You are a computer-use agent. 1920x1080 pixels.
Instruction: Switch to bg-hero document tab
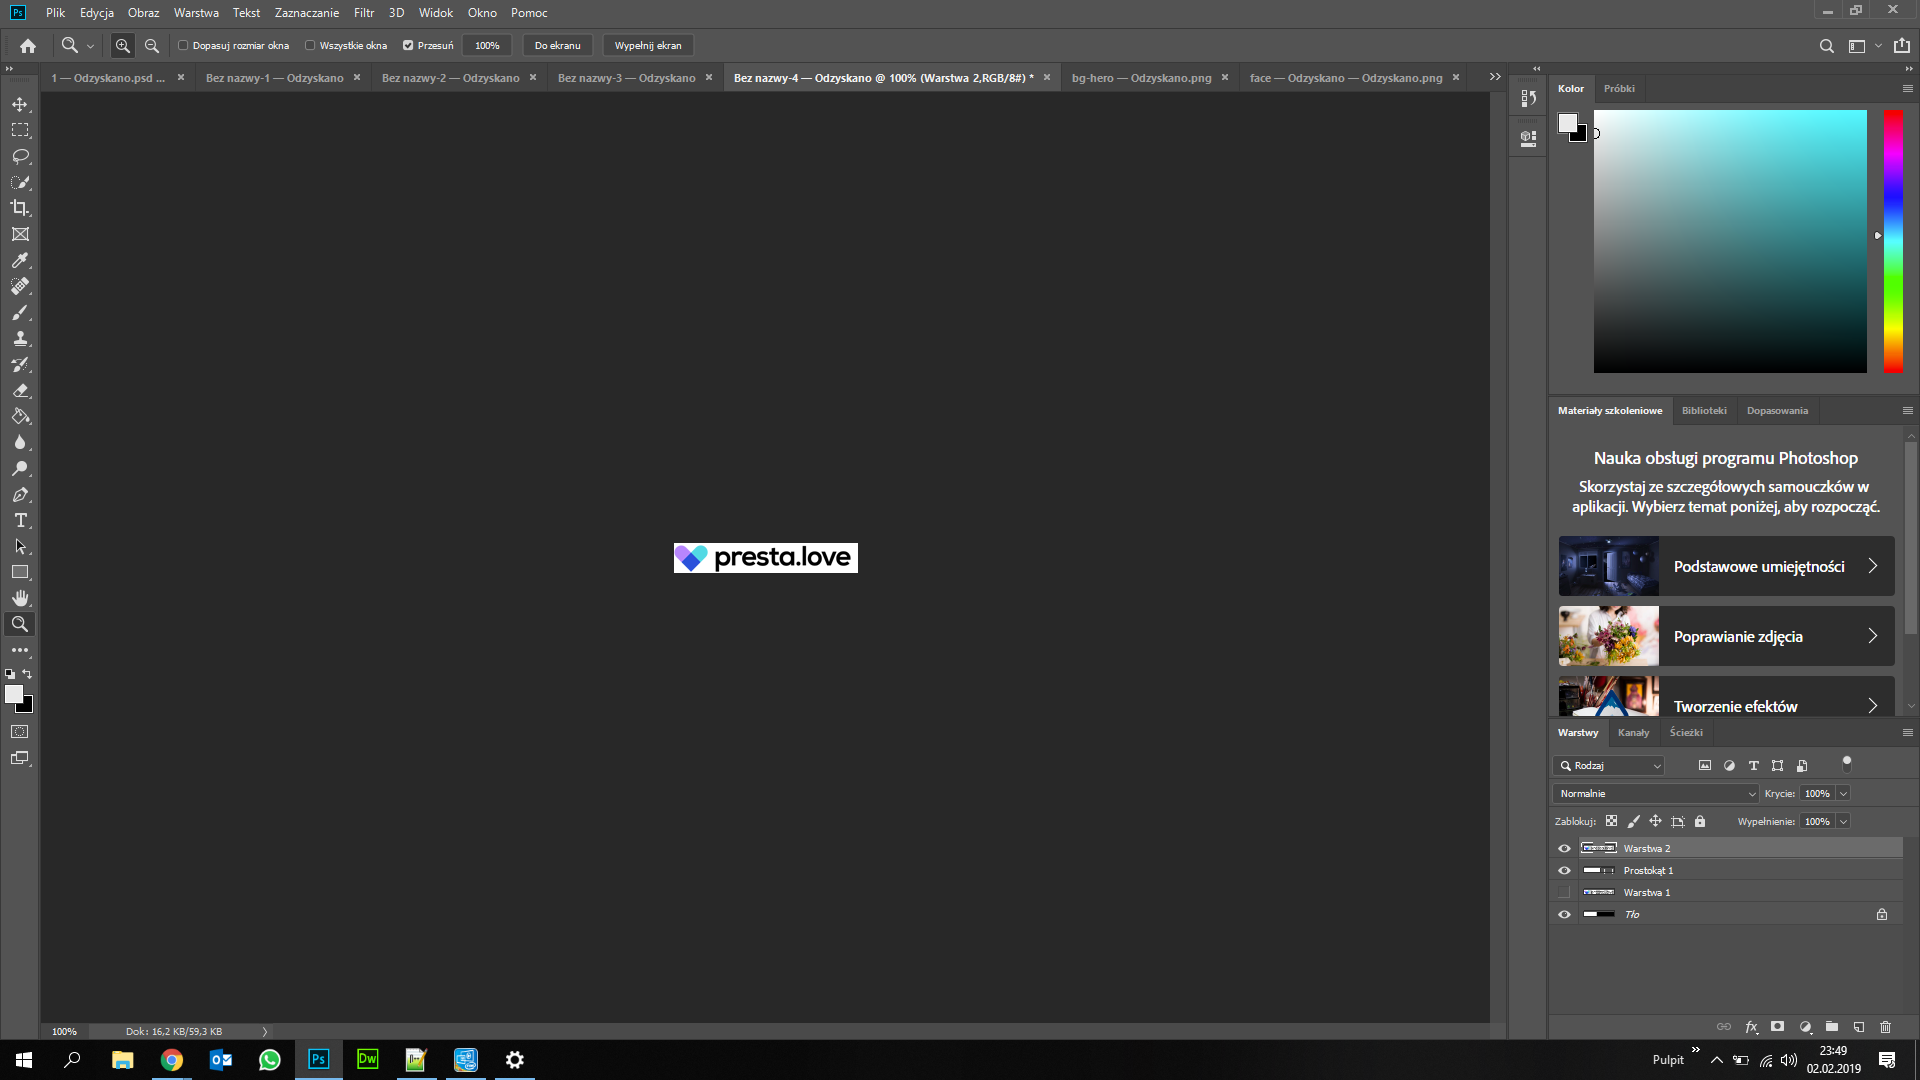pyautogui.click(x=1141, y=78)
